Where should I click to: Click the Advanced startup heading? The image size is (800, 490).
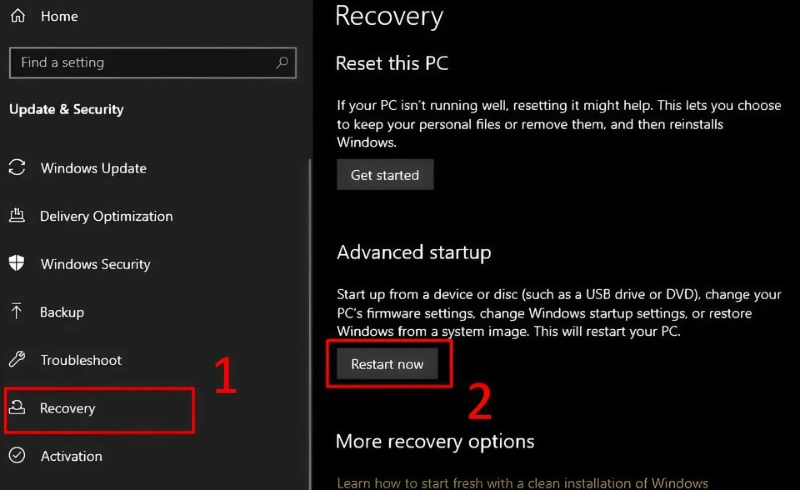tap(414, 252)
